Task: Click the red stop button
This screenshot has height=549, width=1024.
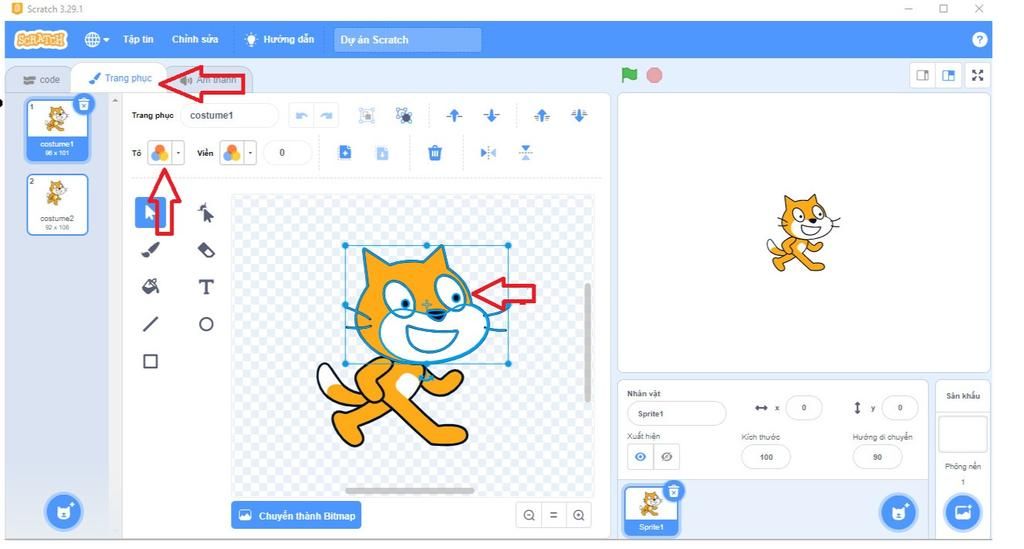Action: 654,75
